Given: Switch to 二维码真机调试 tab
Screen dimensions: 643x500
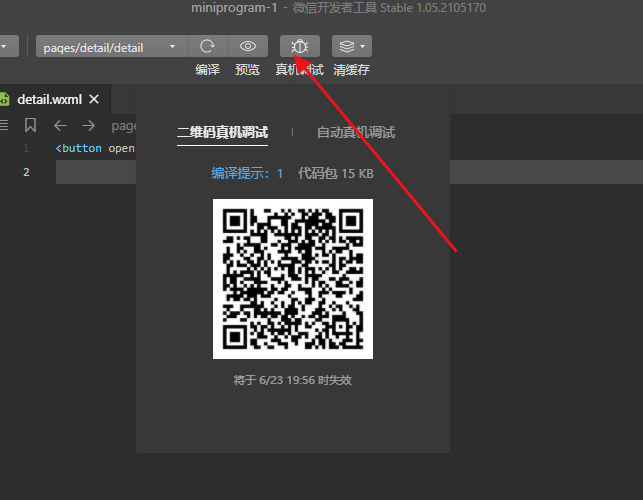Looking at the screenshot, I should coord(222,132).
